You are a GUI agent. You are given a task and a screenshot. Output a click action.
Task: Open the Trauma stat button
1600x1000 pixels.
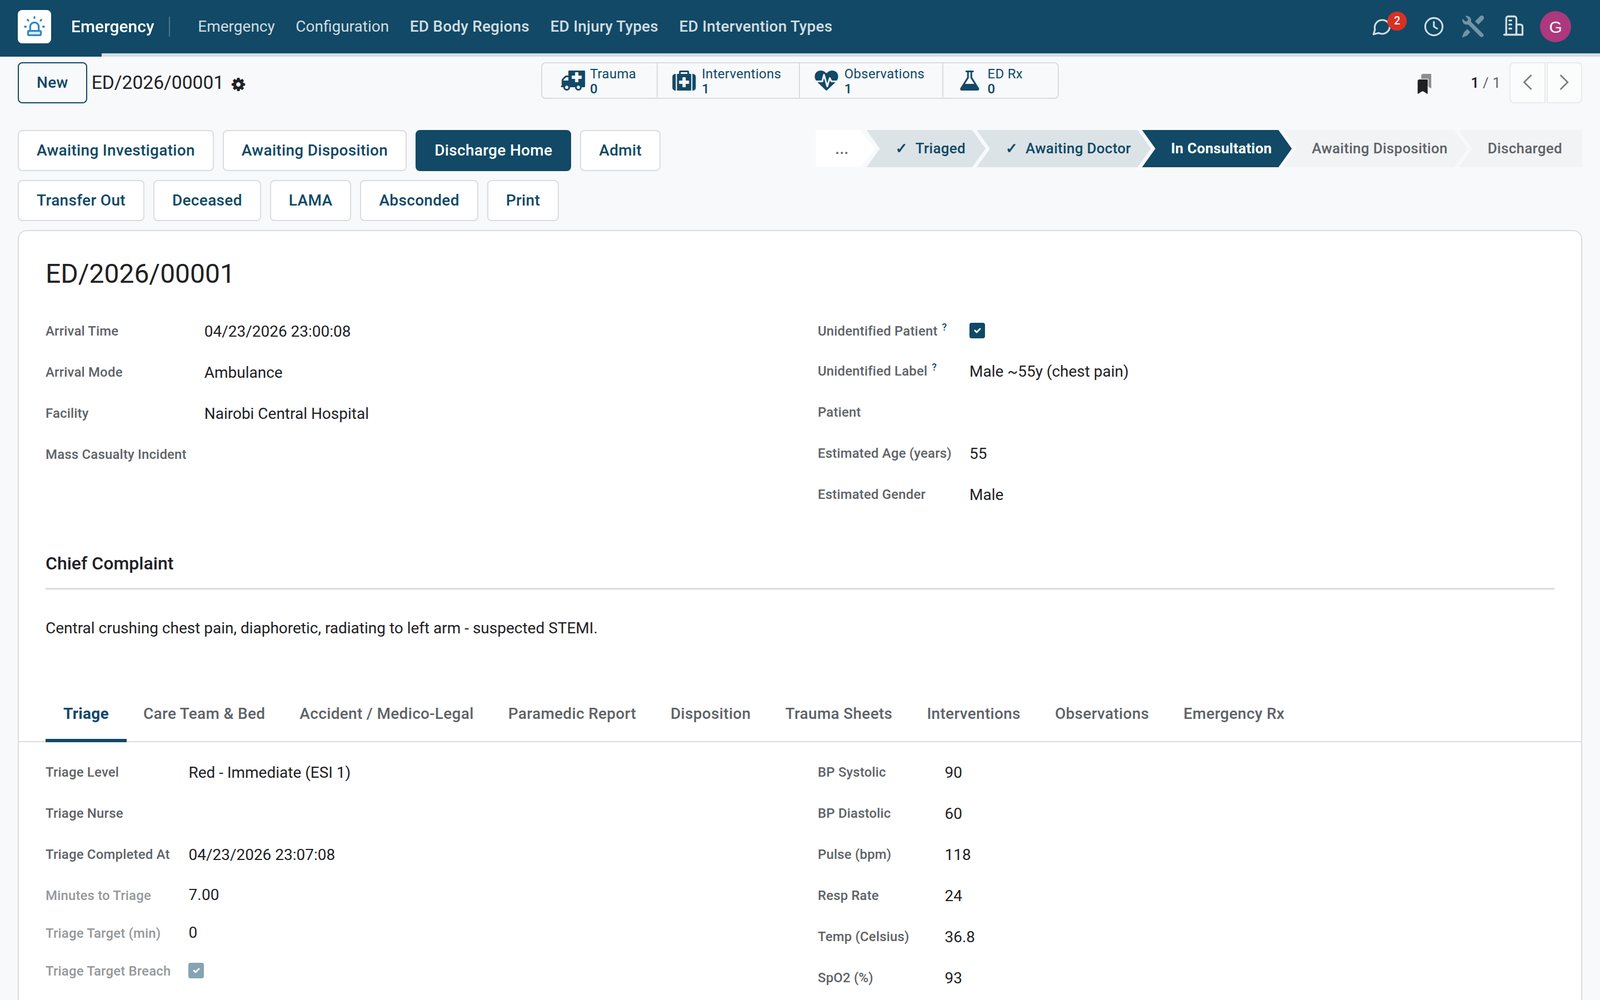point(599,81)
